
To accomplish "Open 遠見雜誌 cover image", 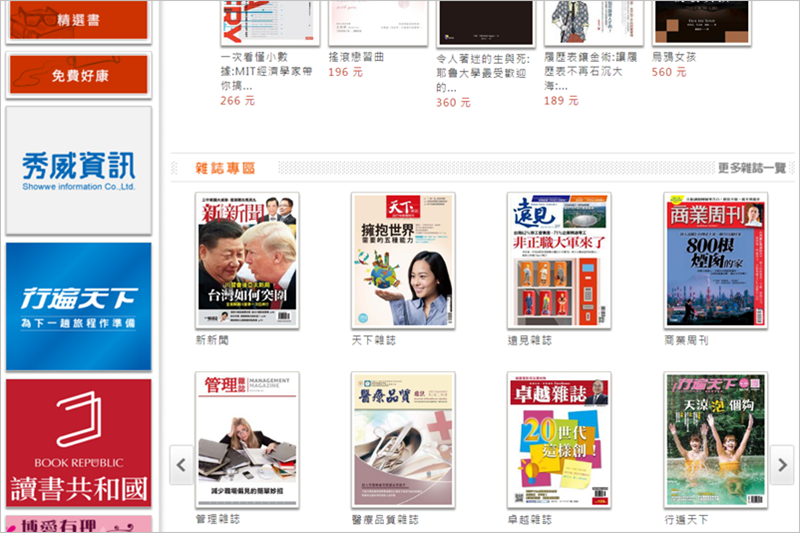I will [559, 260].
